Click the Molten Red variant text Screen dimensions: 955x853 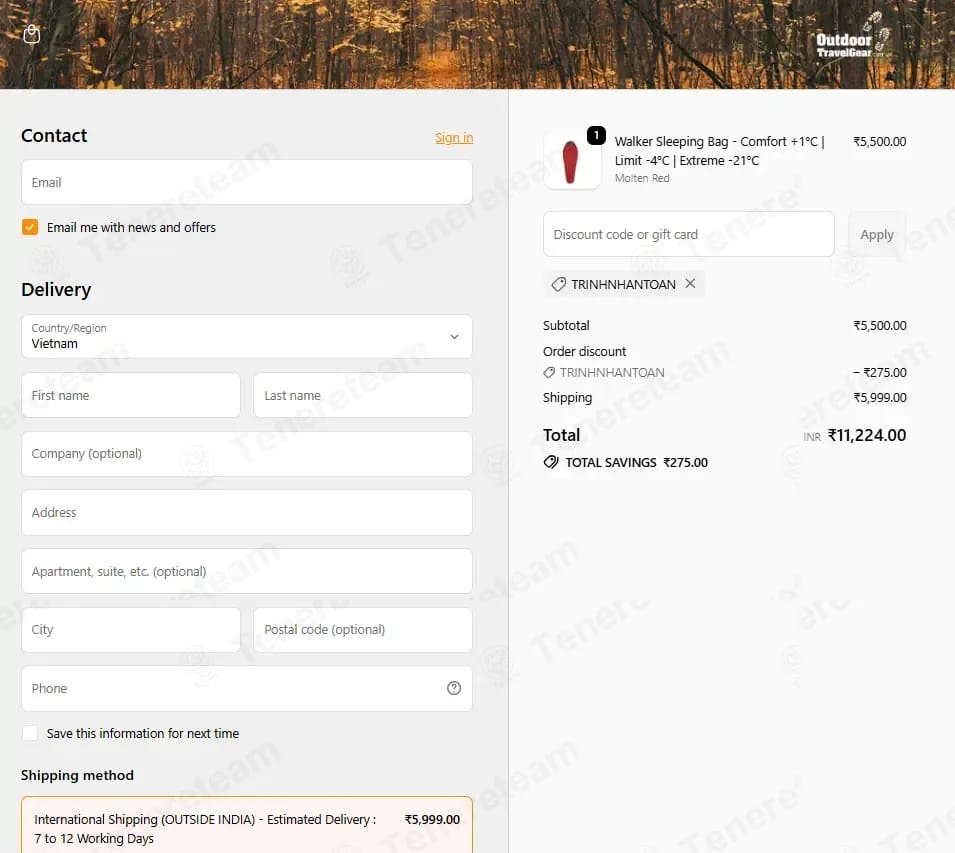642,178
